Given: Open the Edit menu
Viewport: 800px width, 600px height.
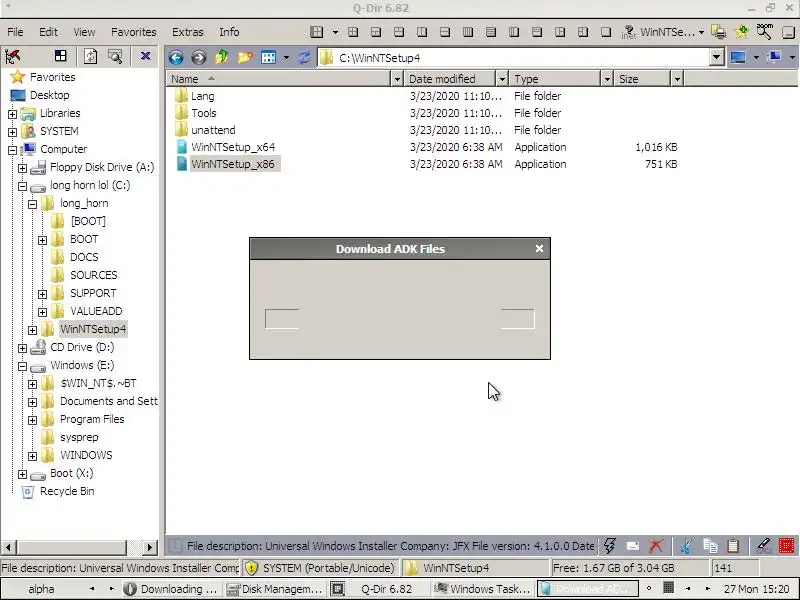Looking at the screenshot, I should [x=48, y=32].
